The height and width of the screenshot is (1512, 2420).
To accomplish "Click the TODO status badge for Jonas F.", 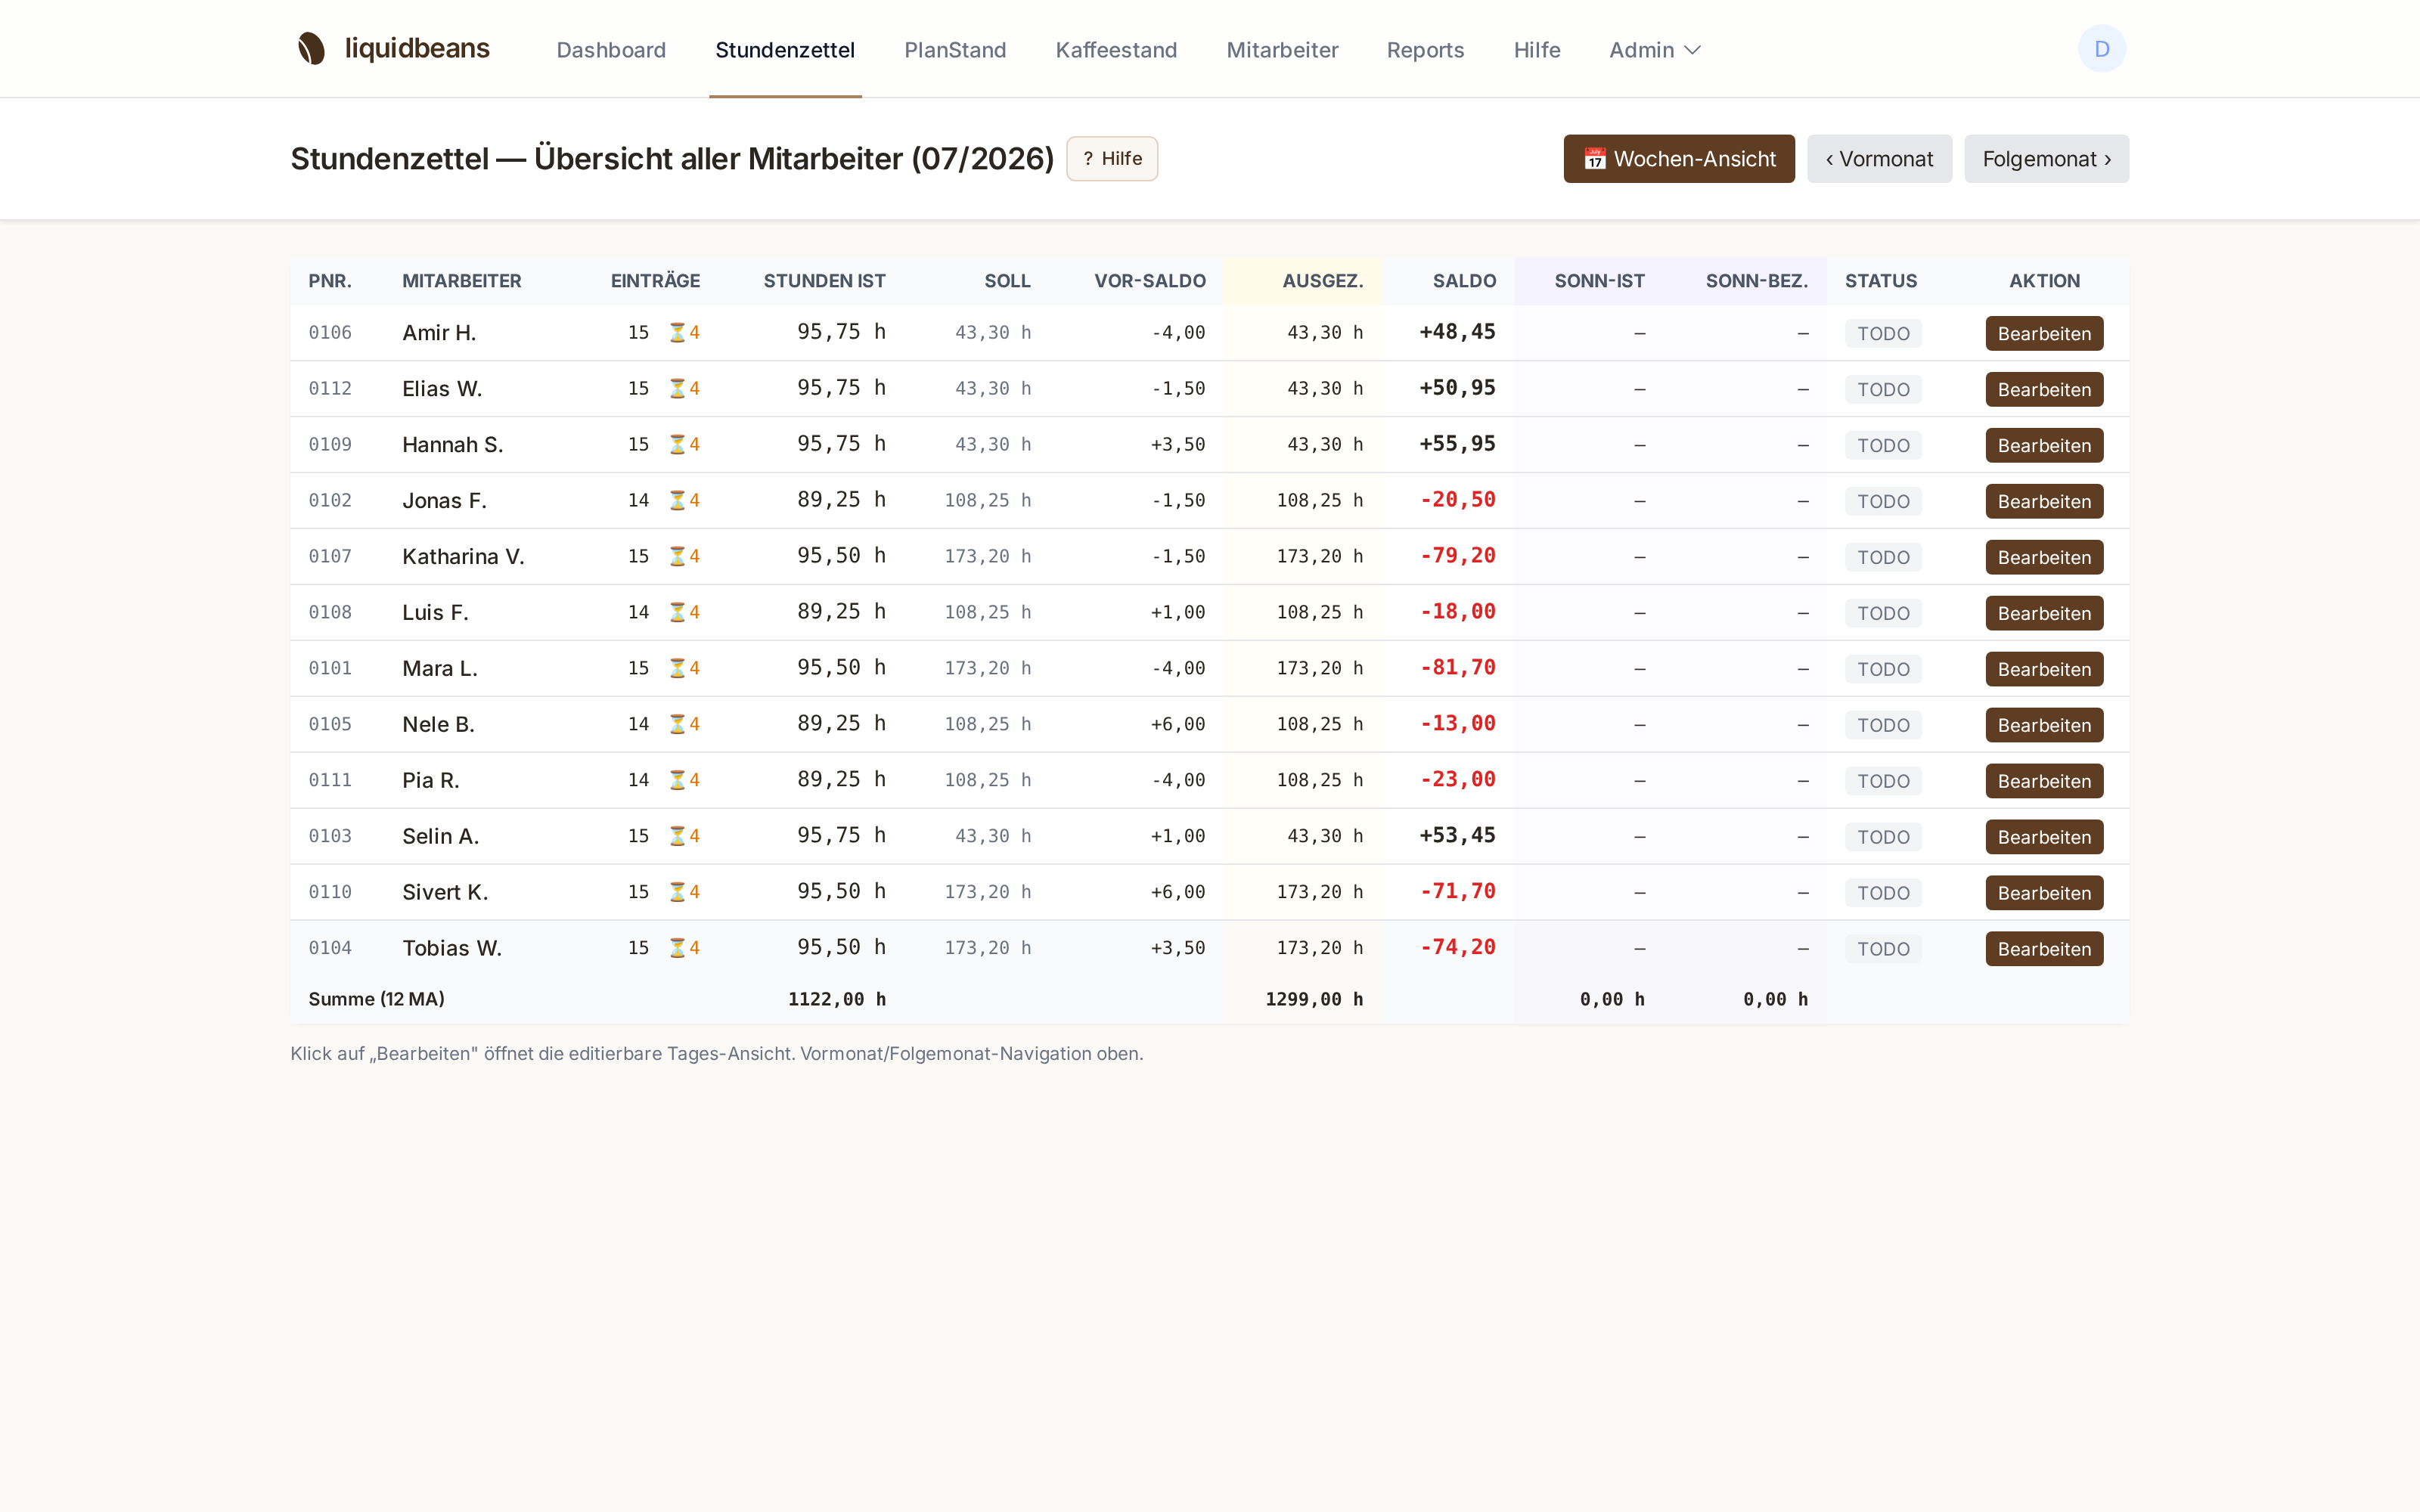I will coord(1883,502).
